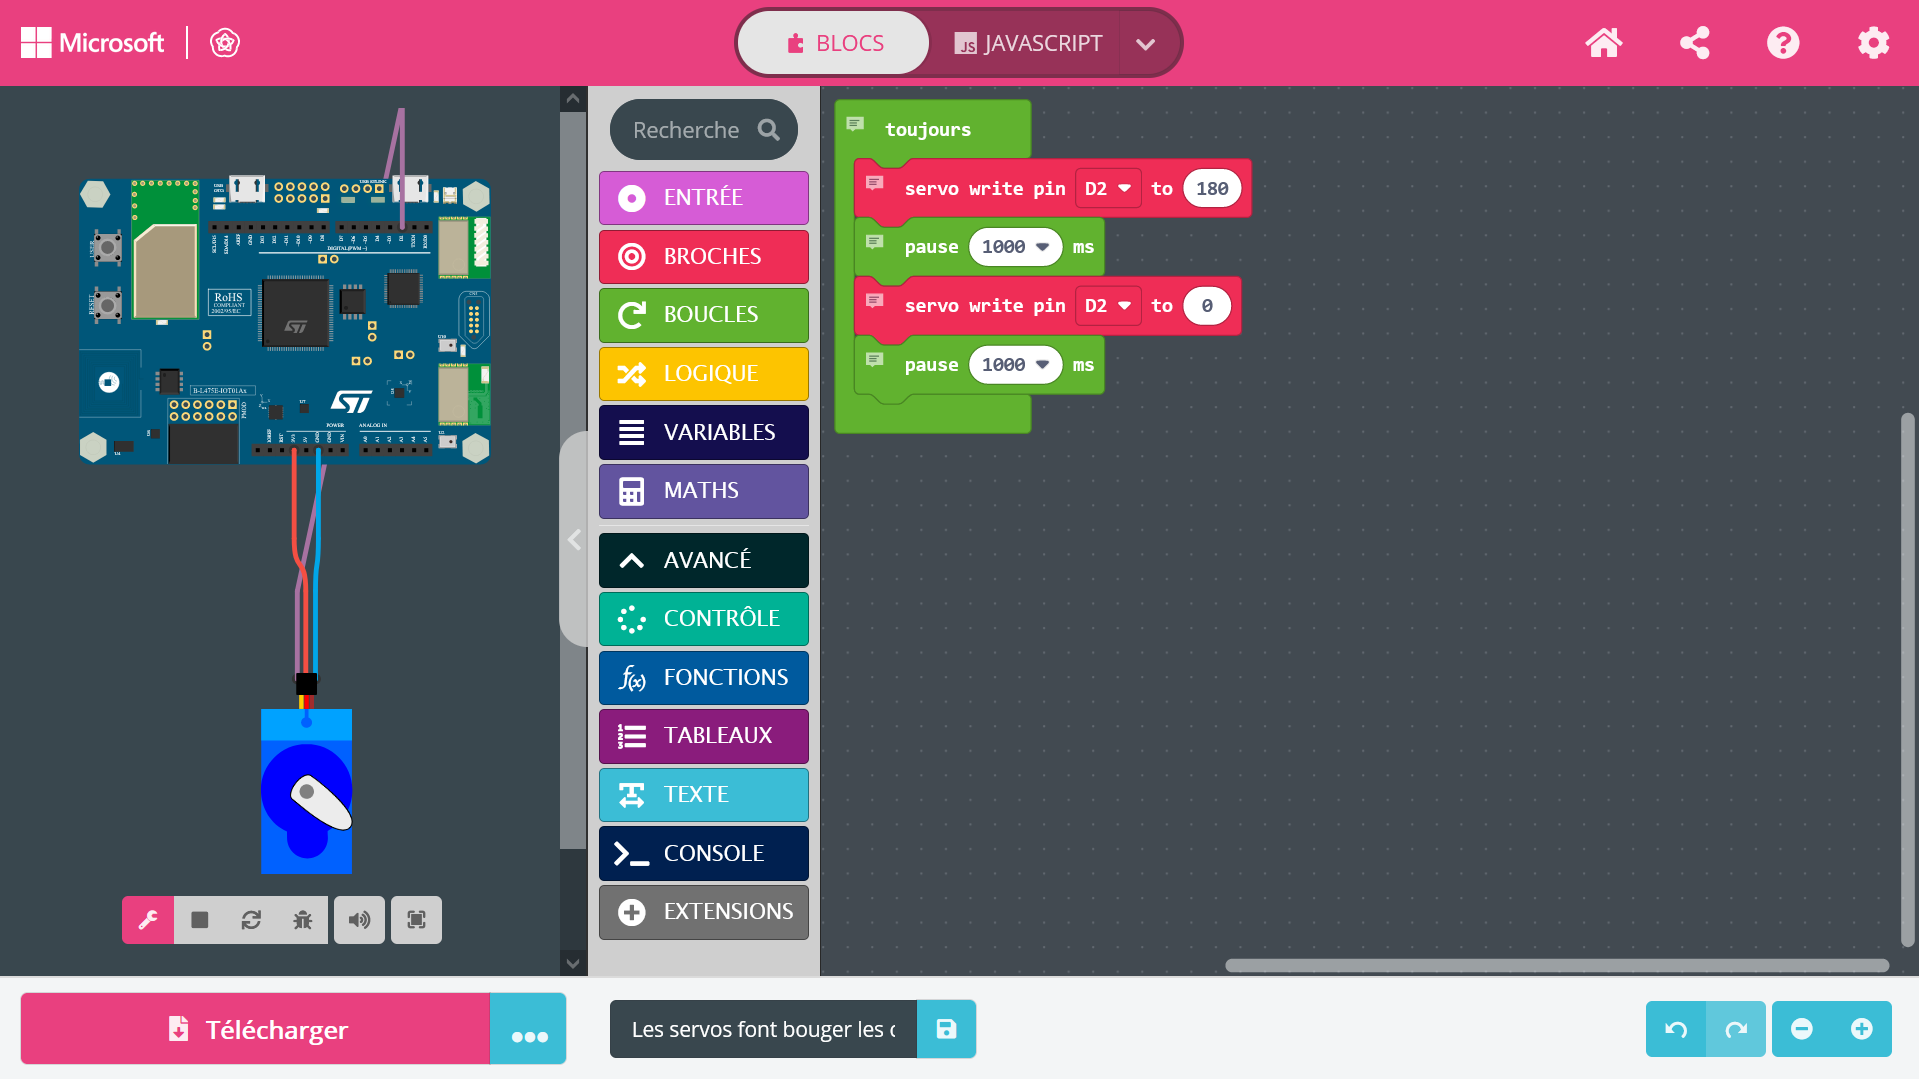Launch simulator in full screen

pyautogui.click(x=416, y=920)
